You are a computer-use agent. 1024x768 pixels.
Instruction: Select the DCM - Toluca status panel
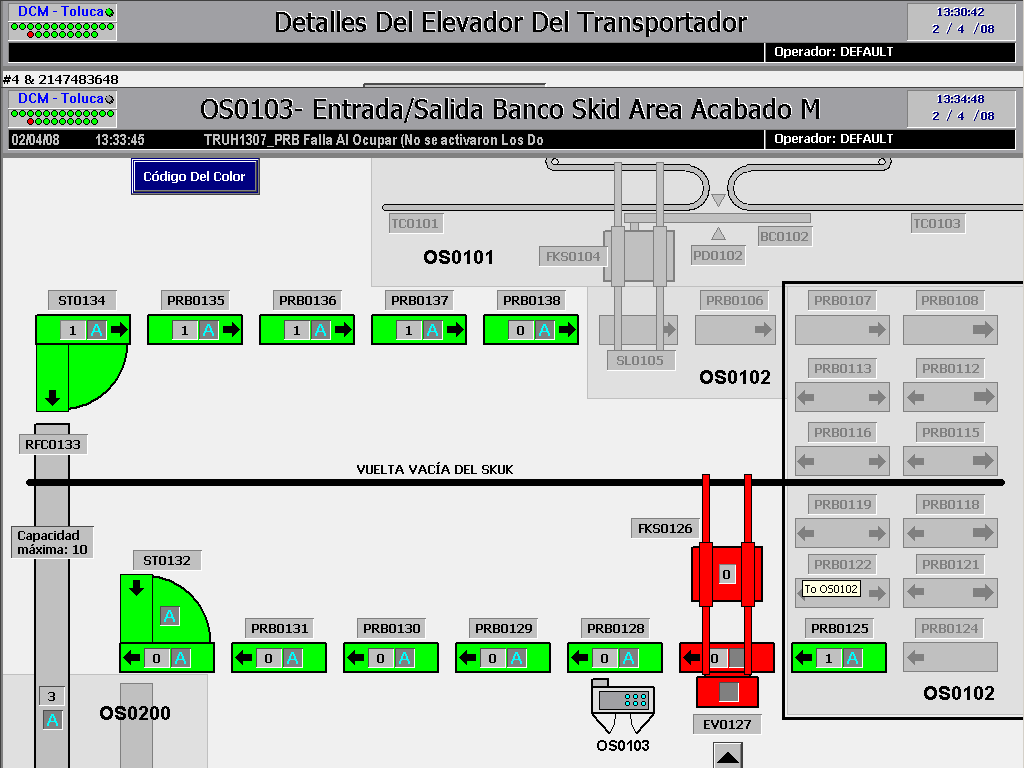[x=63, y=107]
